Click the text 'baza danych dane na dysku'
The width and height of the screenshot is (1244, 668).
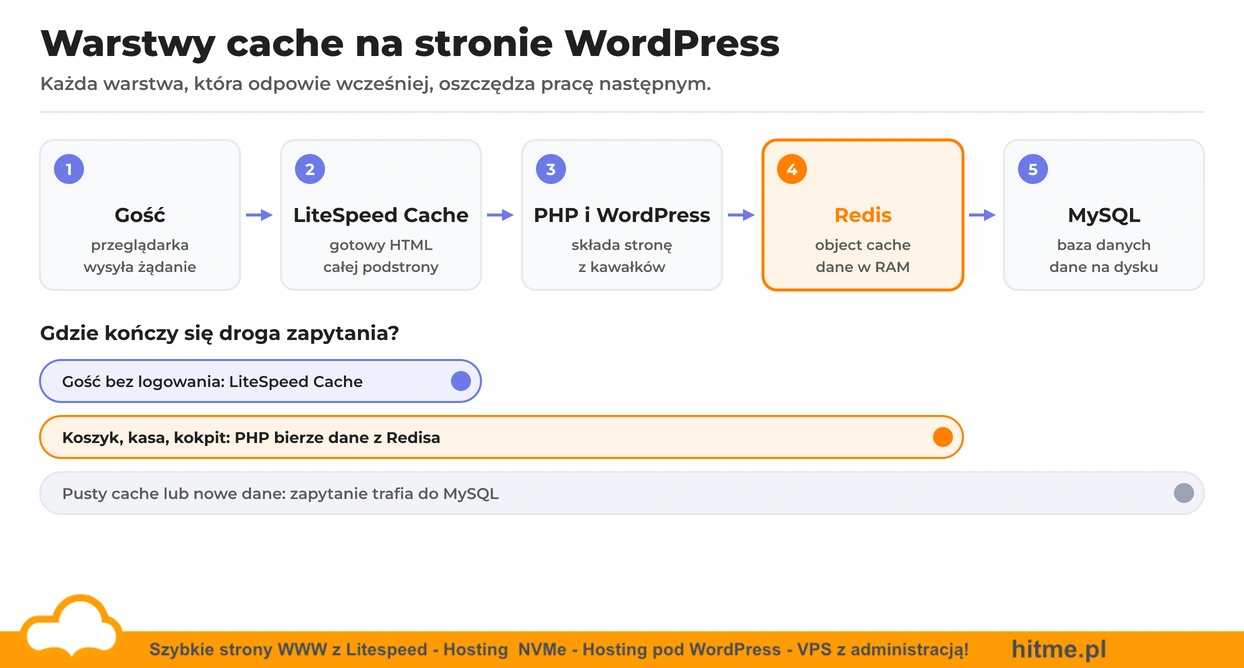pos(1104,256)
